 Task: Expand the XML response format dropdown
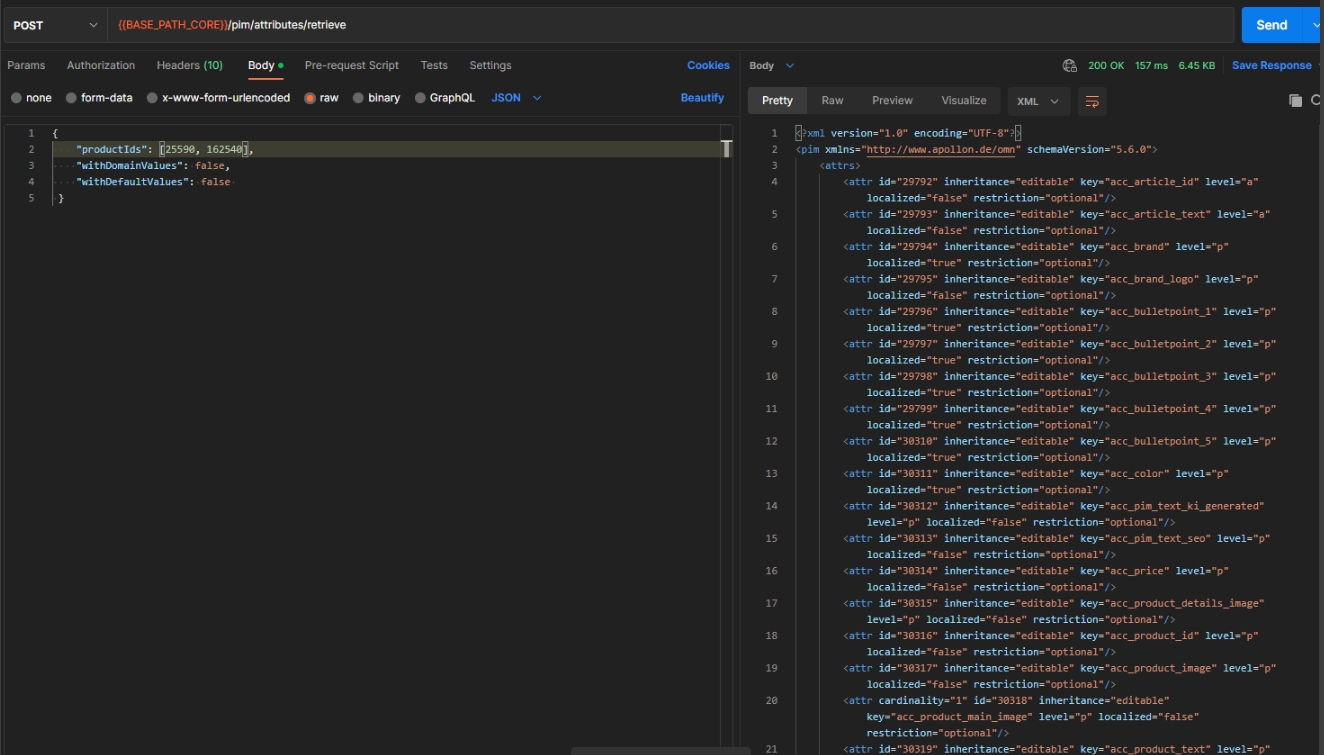[1038, 101]
